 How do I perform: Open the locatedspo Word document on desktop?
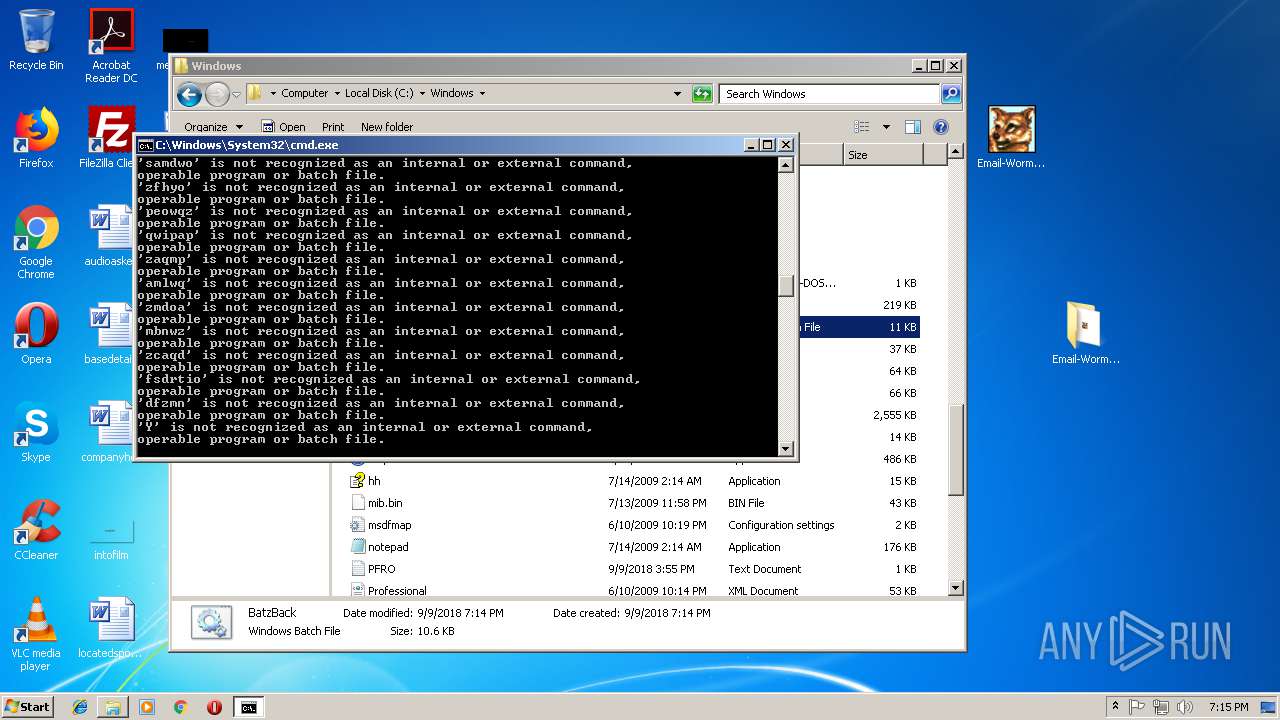click(110, 628)
